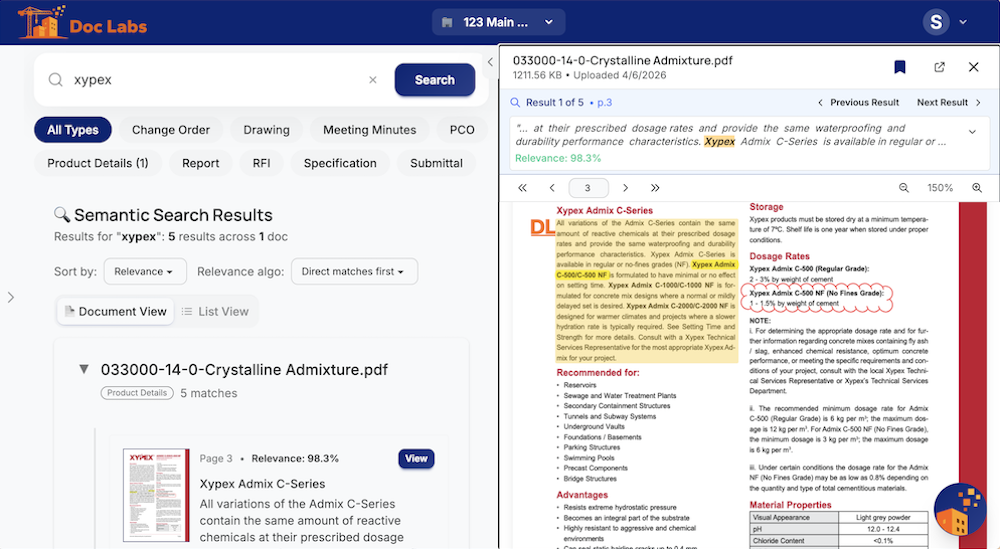
Task: Open the user avatar S menu
Action: [x=936, y=22]
